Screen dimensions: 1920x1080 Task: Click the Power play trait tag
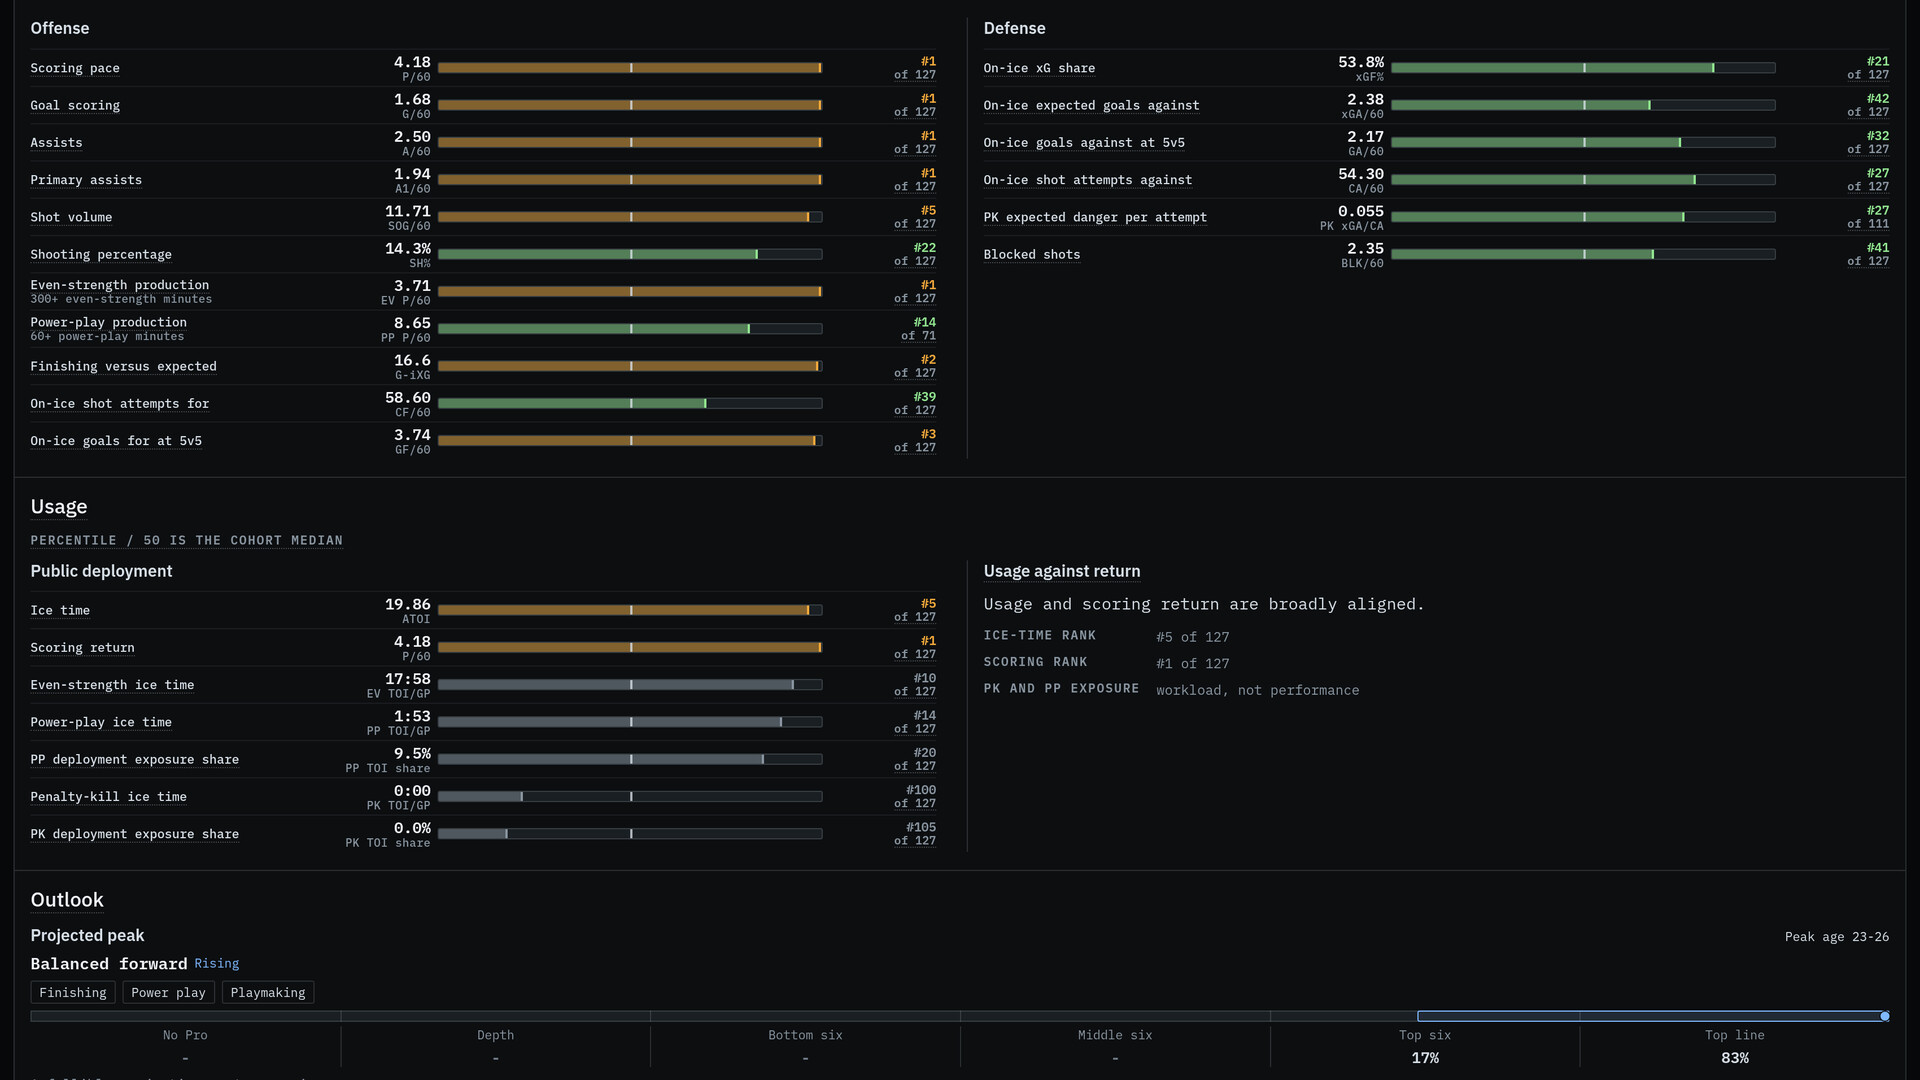[168, 992]
